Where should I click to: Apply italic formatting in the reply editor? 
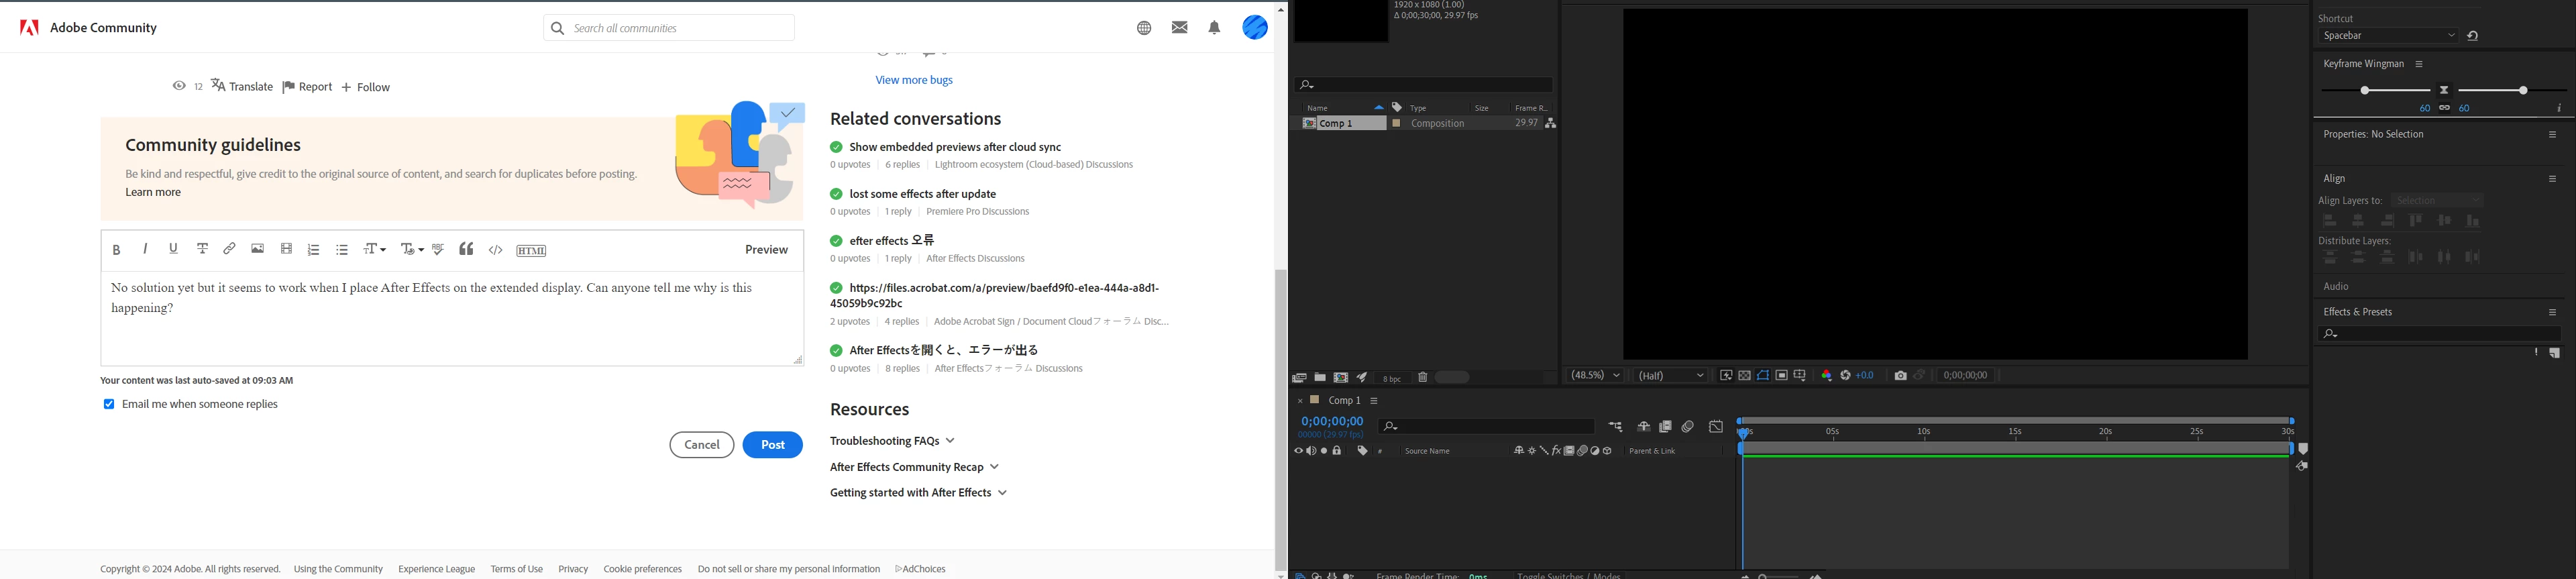click(146, 249)
